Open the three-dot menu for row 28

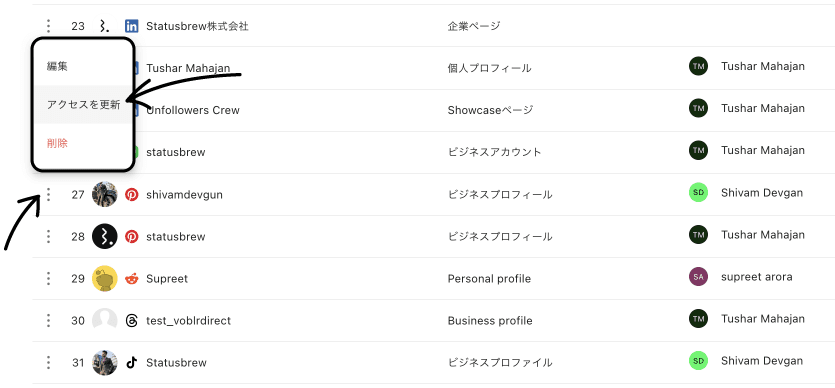point(48,236)
